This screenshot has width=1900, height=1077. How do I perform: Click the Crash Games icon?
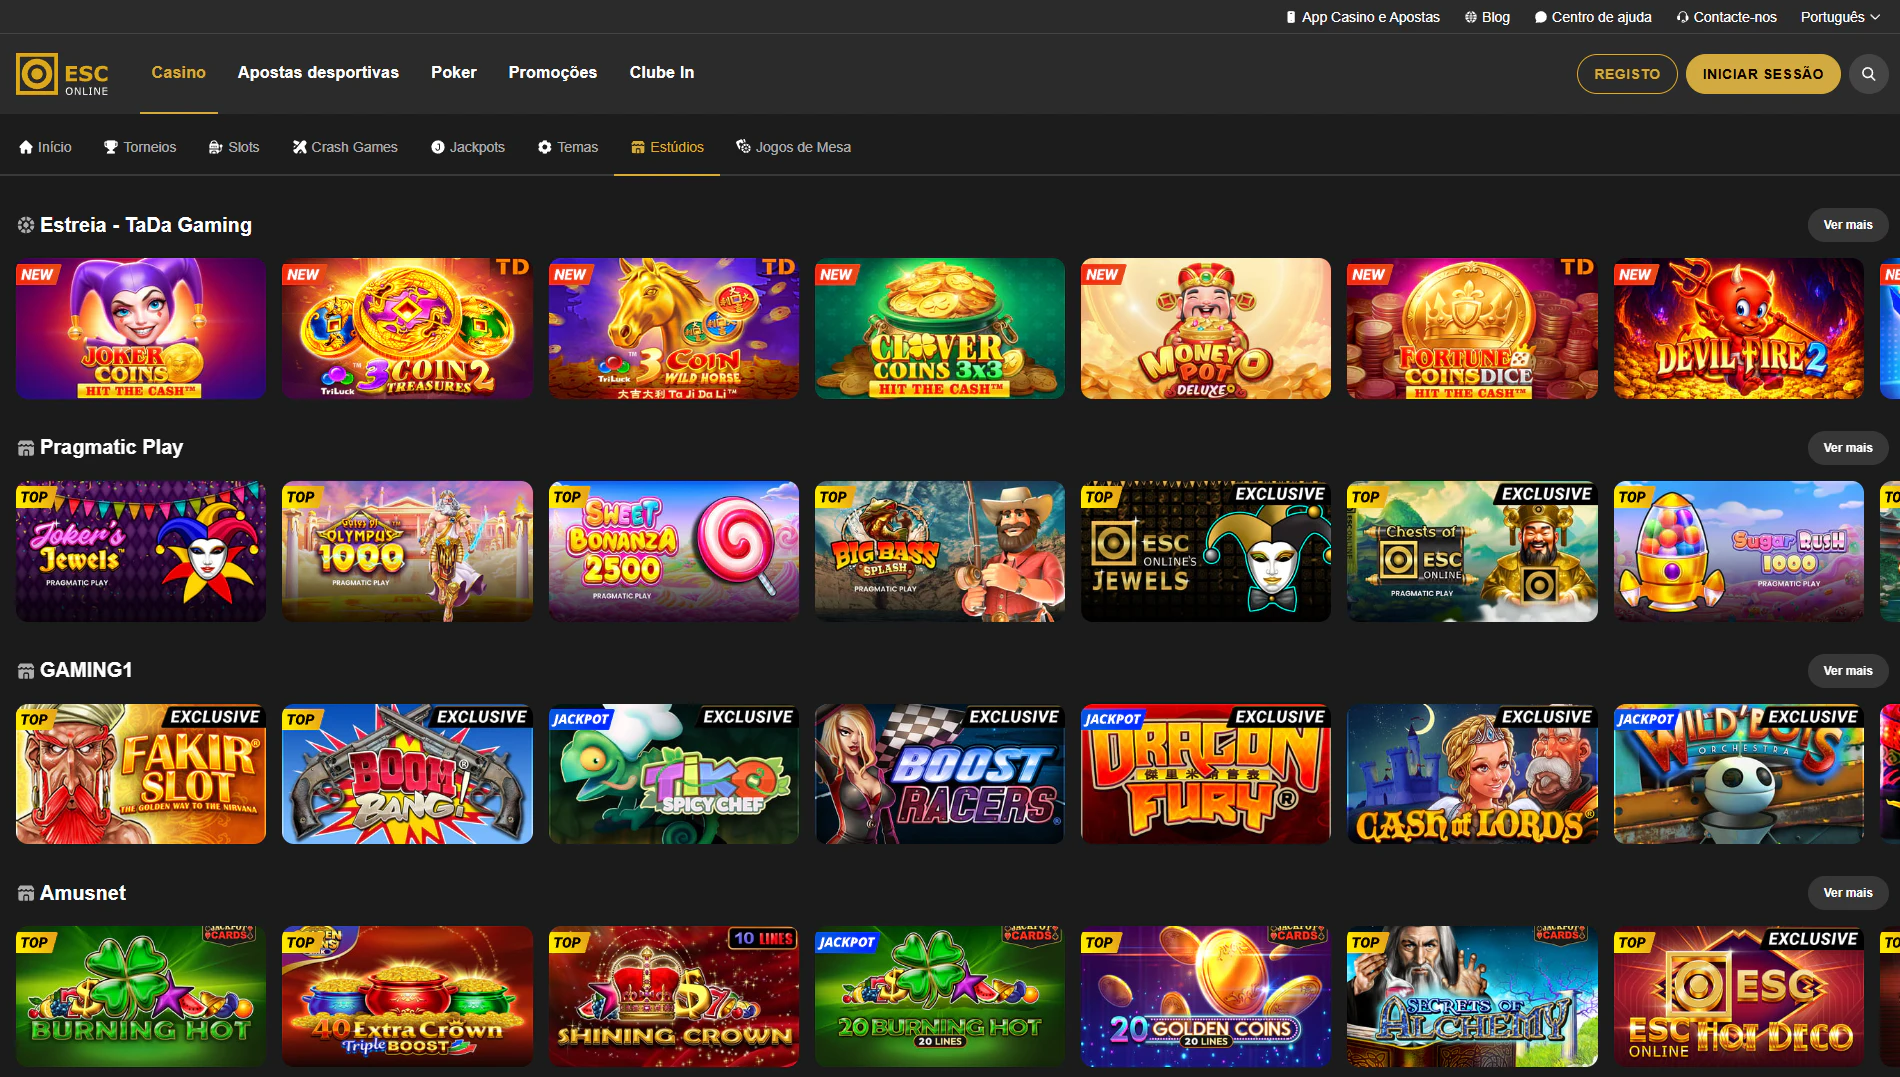pos(299,147)
